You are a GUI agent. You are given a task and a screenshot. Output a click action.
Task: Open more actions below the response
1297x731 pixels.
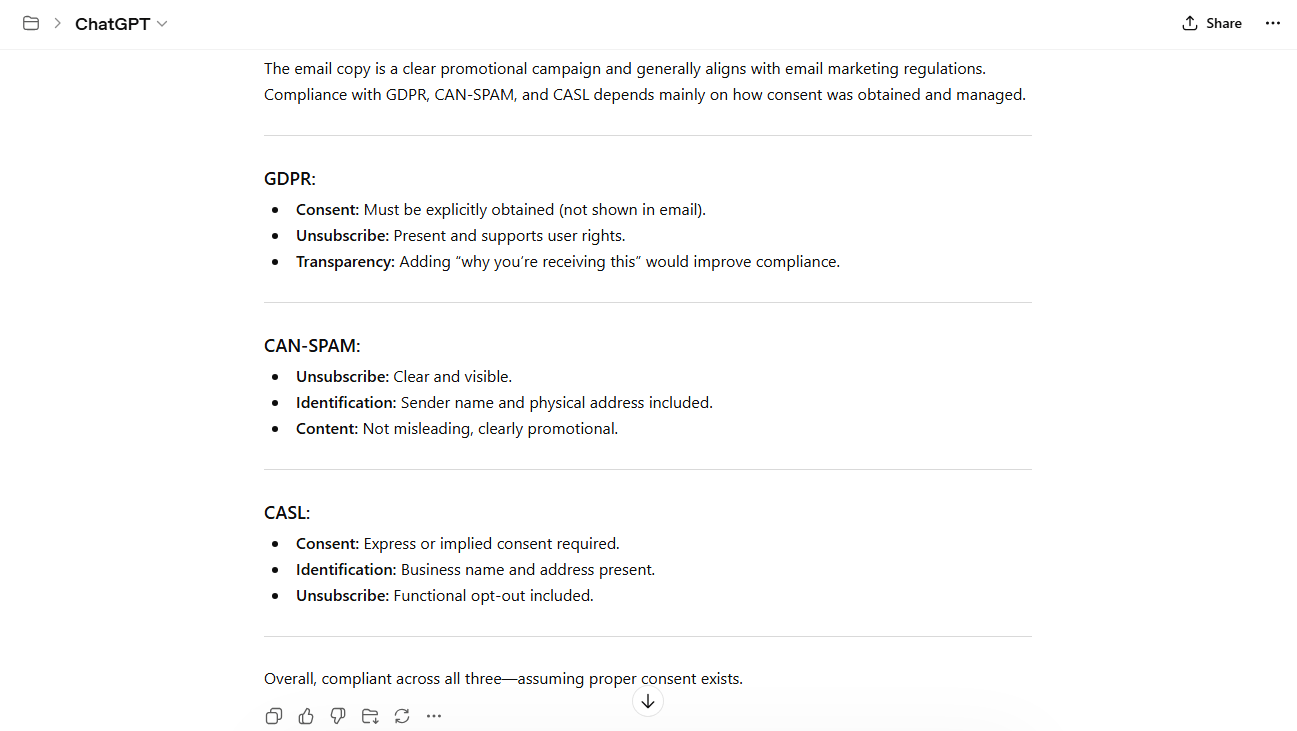434,716
